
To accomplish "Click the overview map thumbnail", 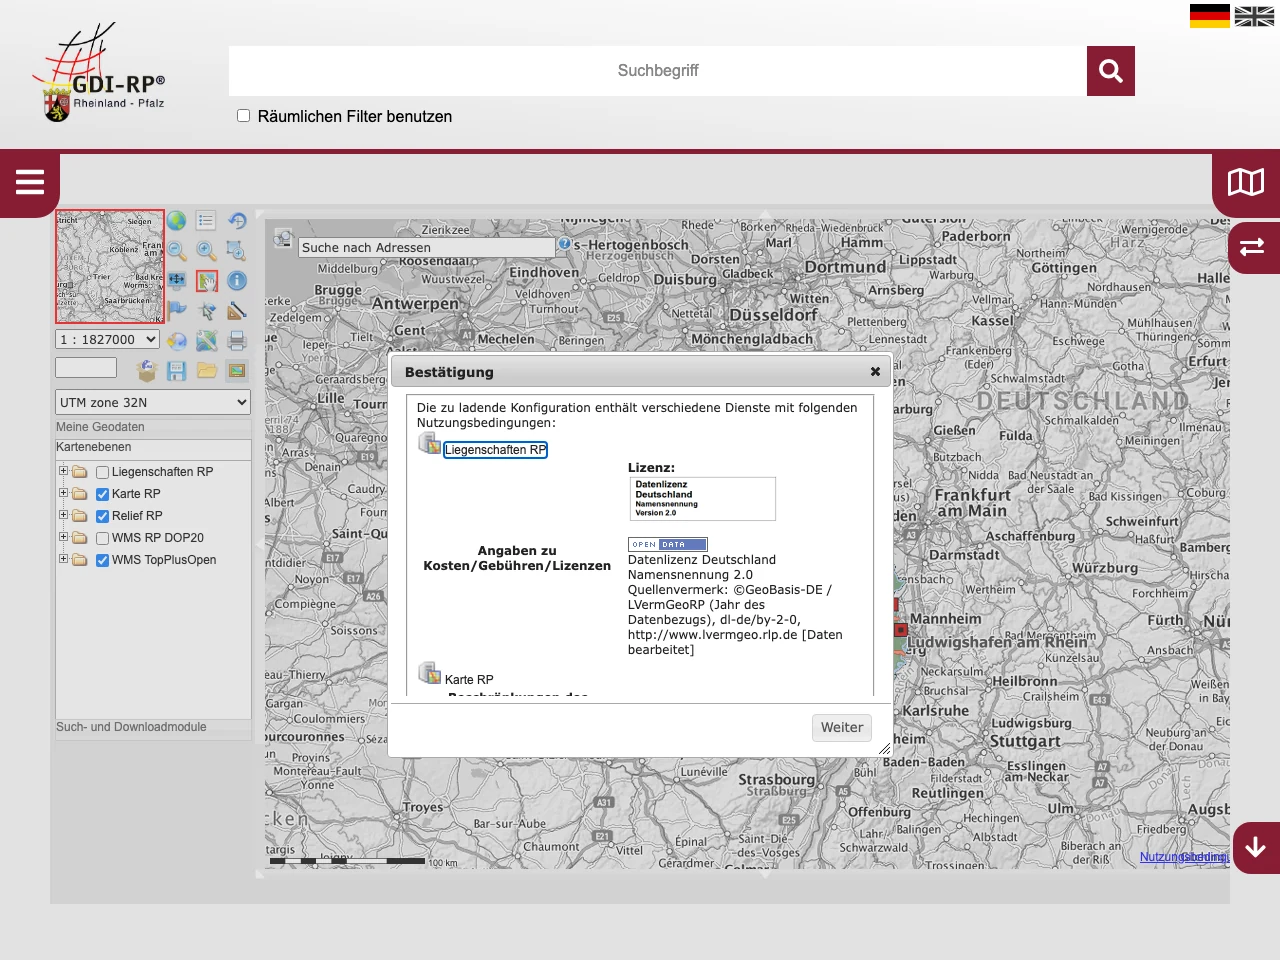I will [109, 266].
